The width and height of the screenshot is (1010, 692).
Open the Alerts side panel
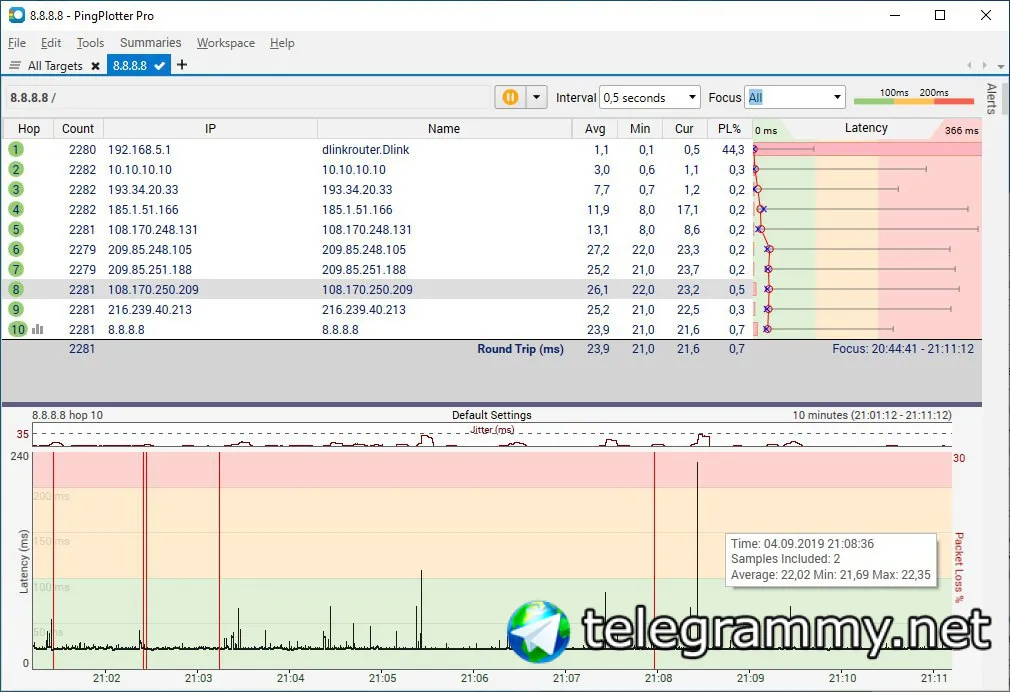[991, 98]
